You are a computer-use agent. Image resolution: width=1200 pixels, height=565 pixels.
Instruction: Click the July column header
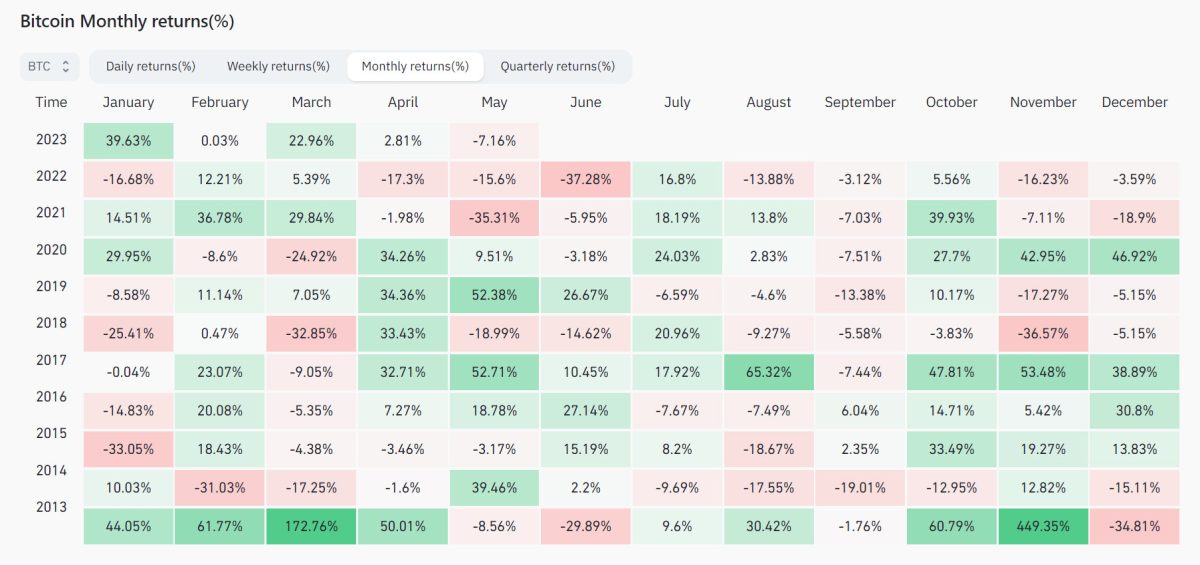click(x=677, y=102)
